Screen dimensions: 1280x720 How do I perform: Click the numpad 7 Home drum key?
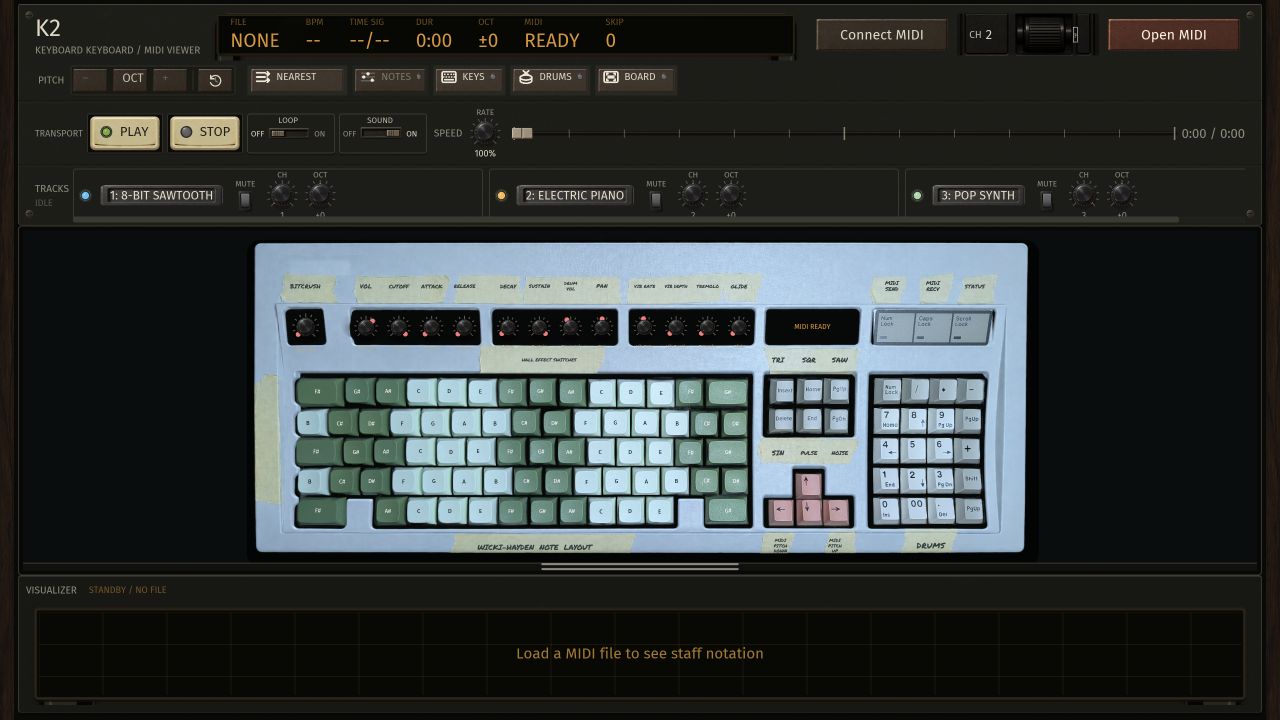pos(889,419)
